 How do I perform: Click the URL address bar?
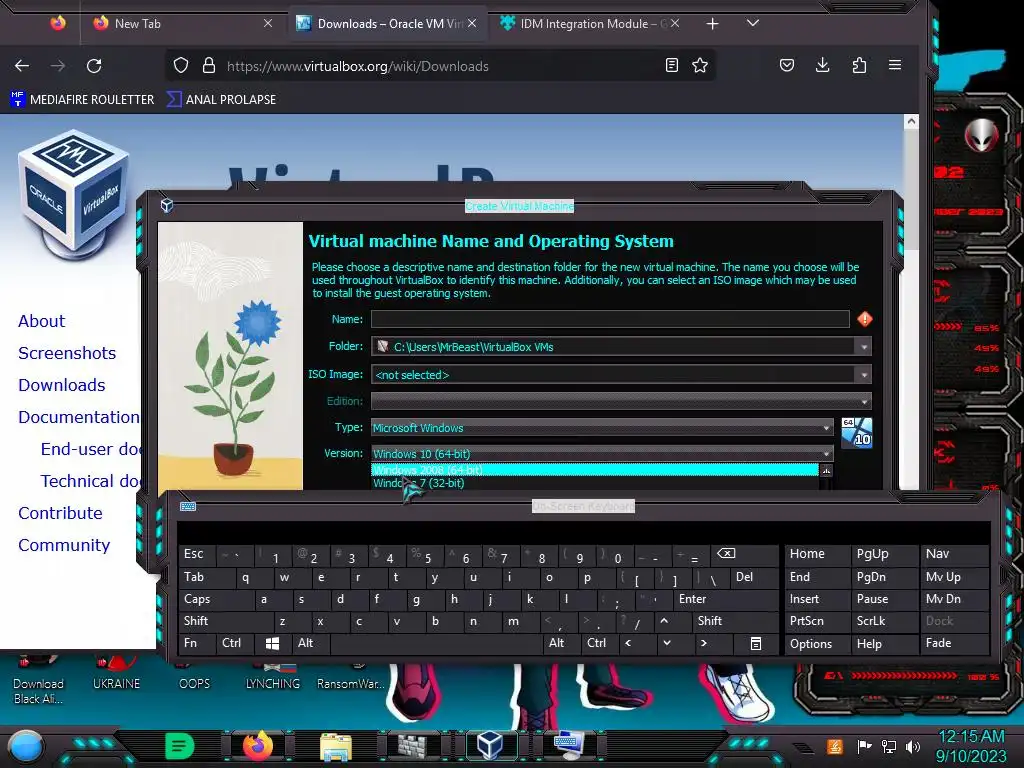click(x=441, y=66)
